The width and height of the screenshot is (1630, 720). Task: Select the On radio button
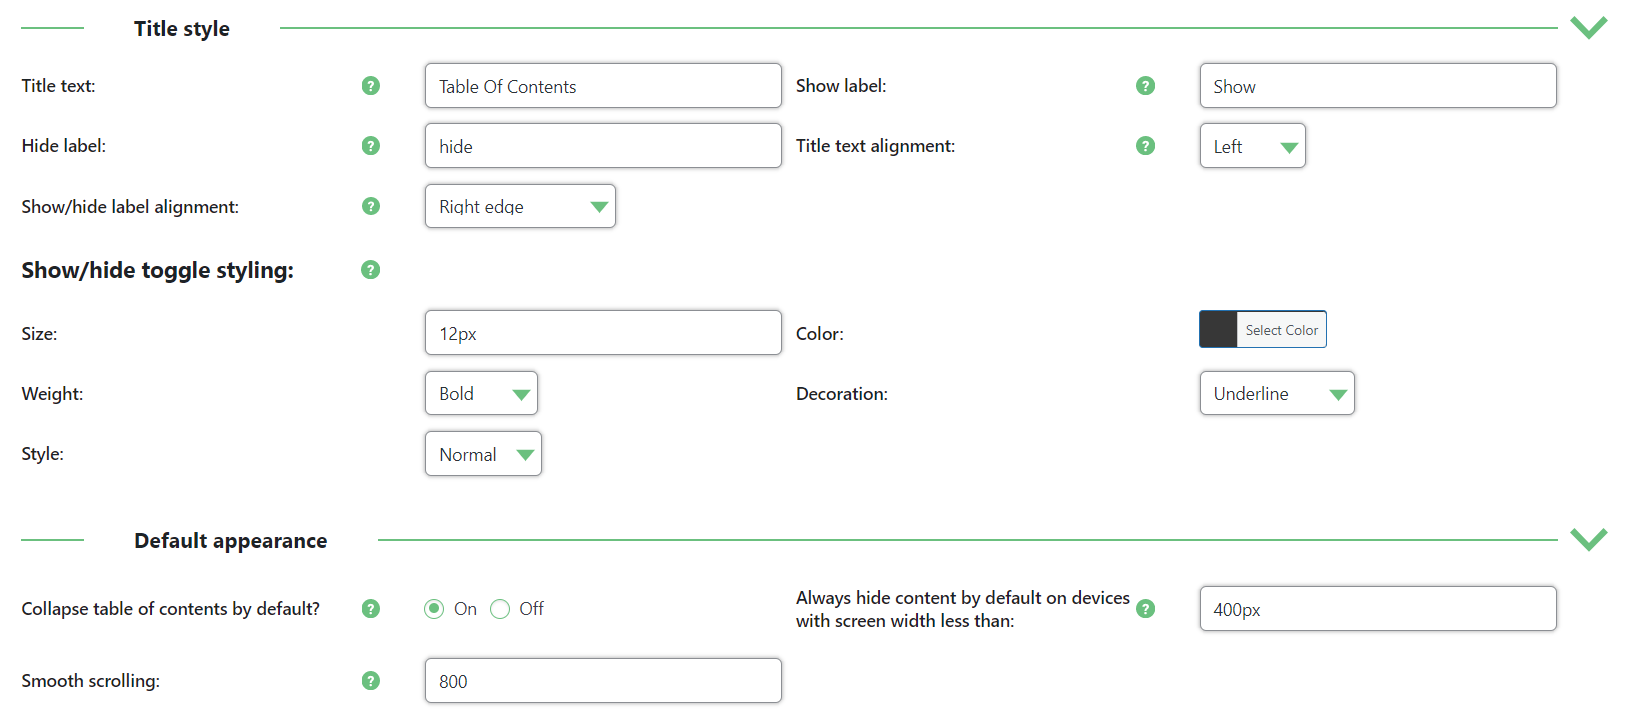coord(434,609)
